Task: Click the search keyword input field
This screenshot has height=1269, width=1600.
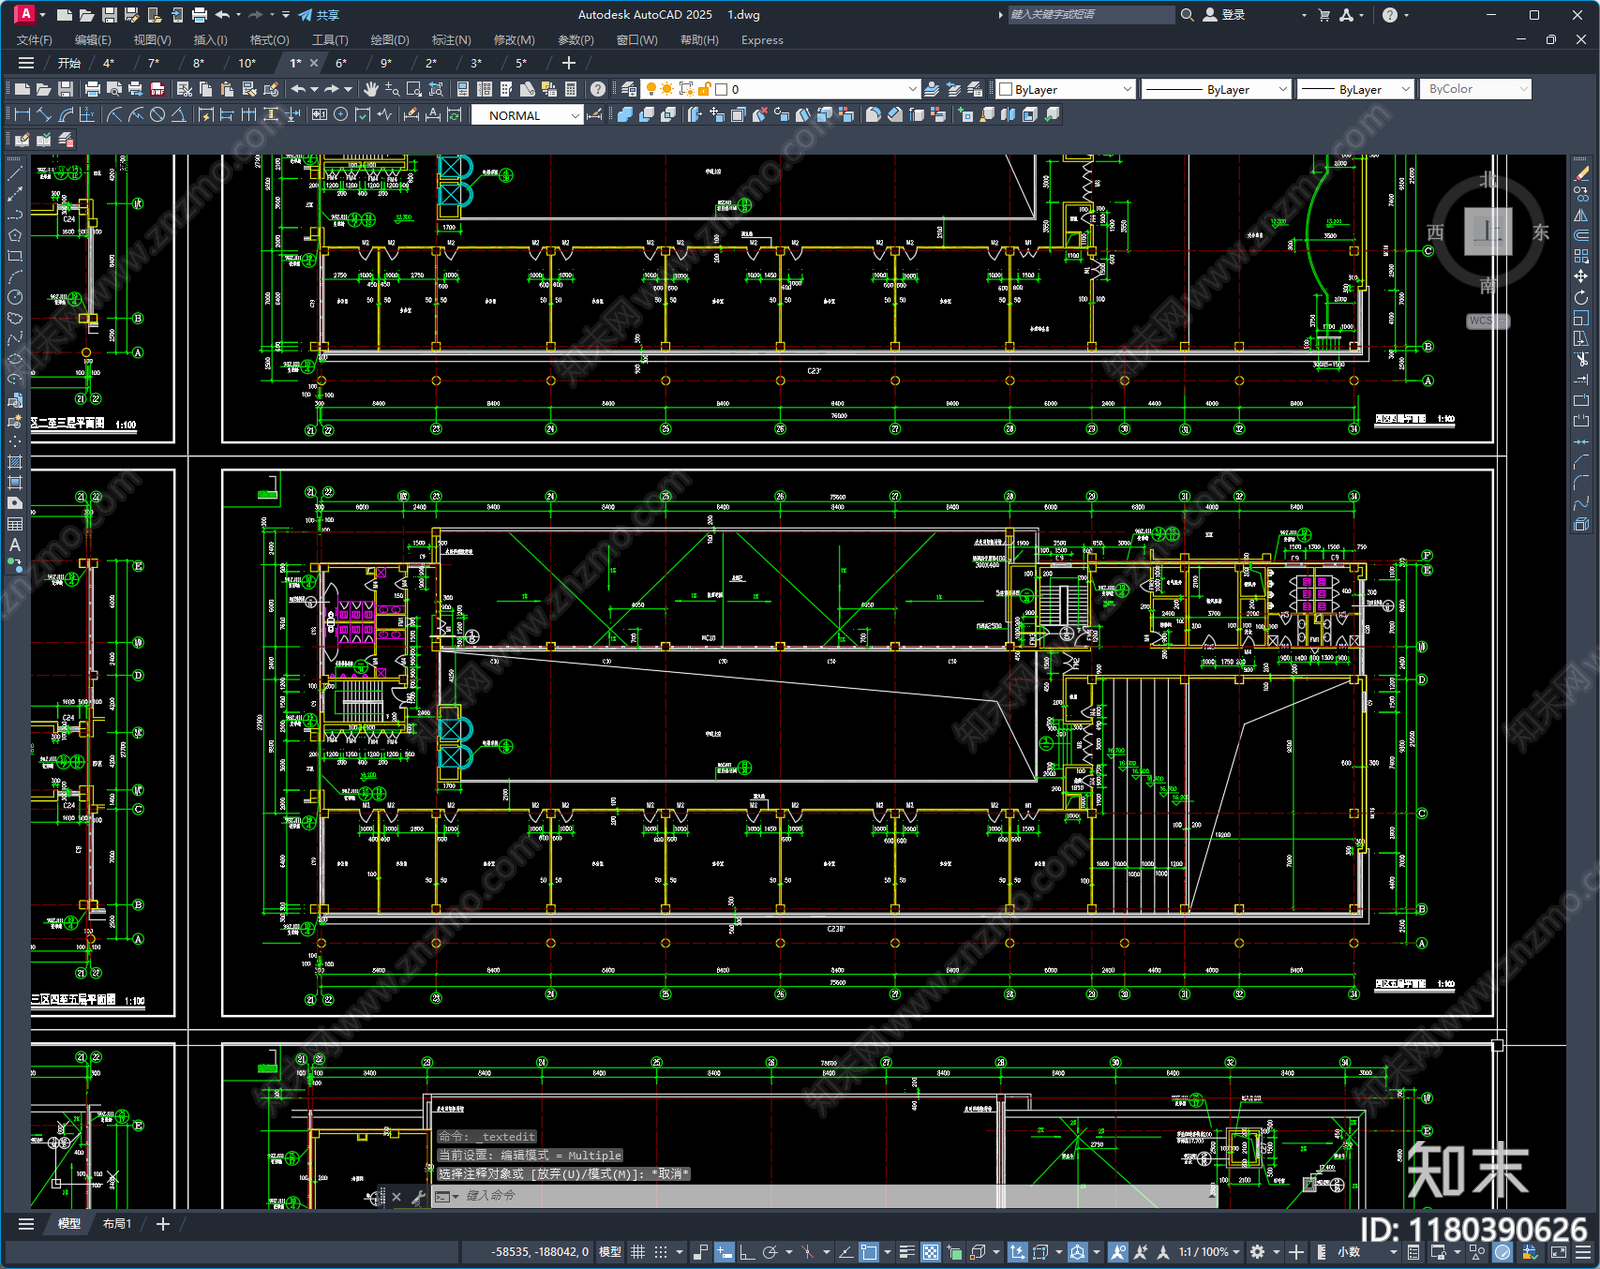Action: (1090, 15)
